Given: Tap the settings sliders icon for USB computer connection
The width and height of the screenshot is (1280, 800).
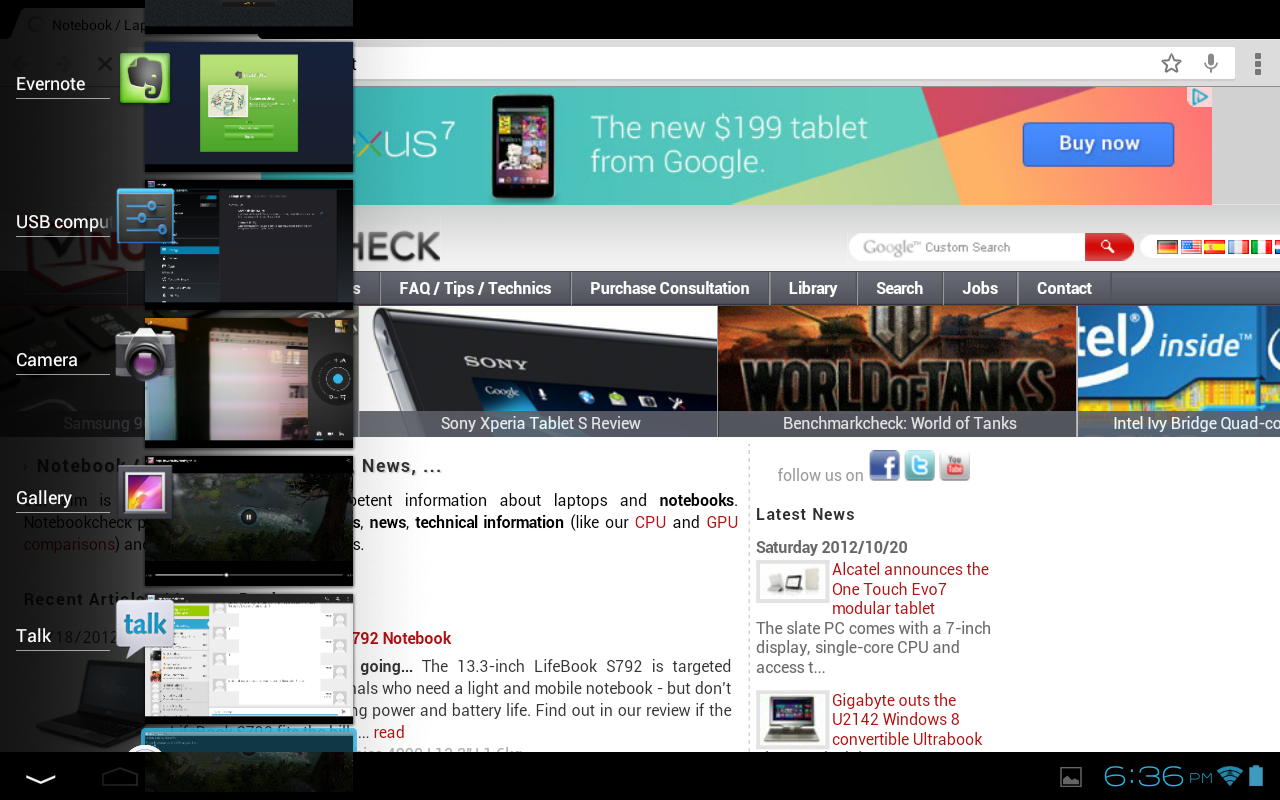Looking at the screenshot, I should coord(145,216).
